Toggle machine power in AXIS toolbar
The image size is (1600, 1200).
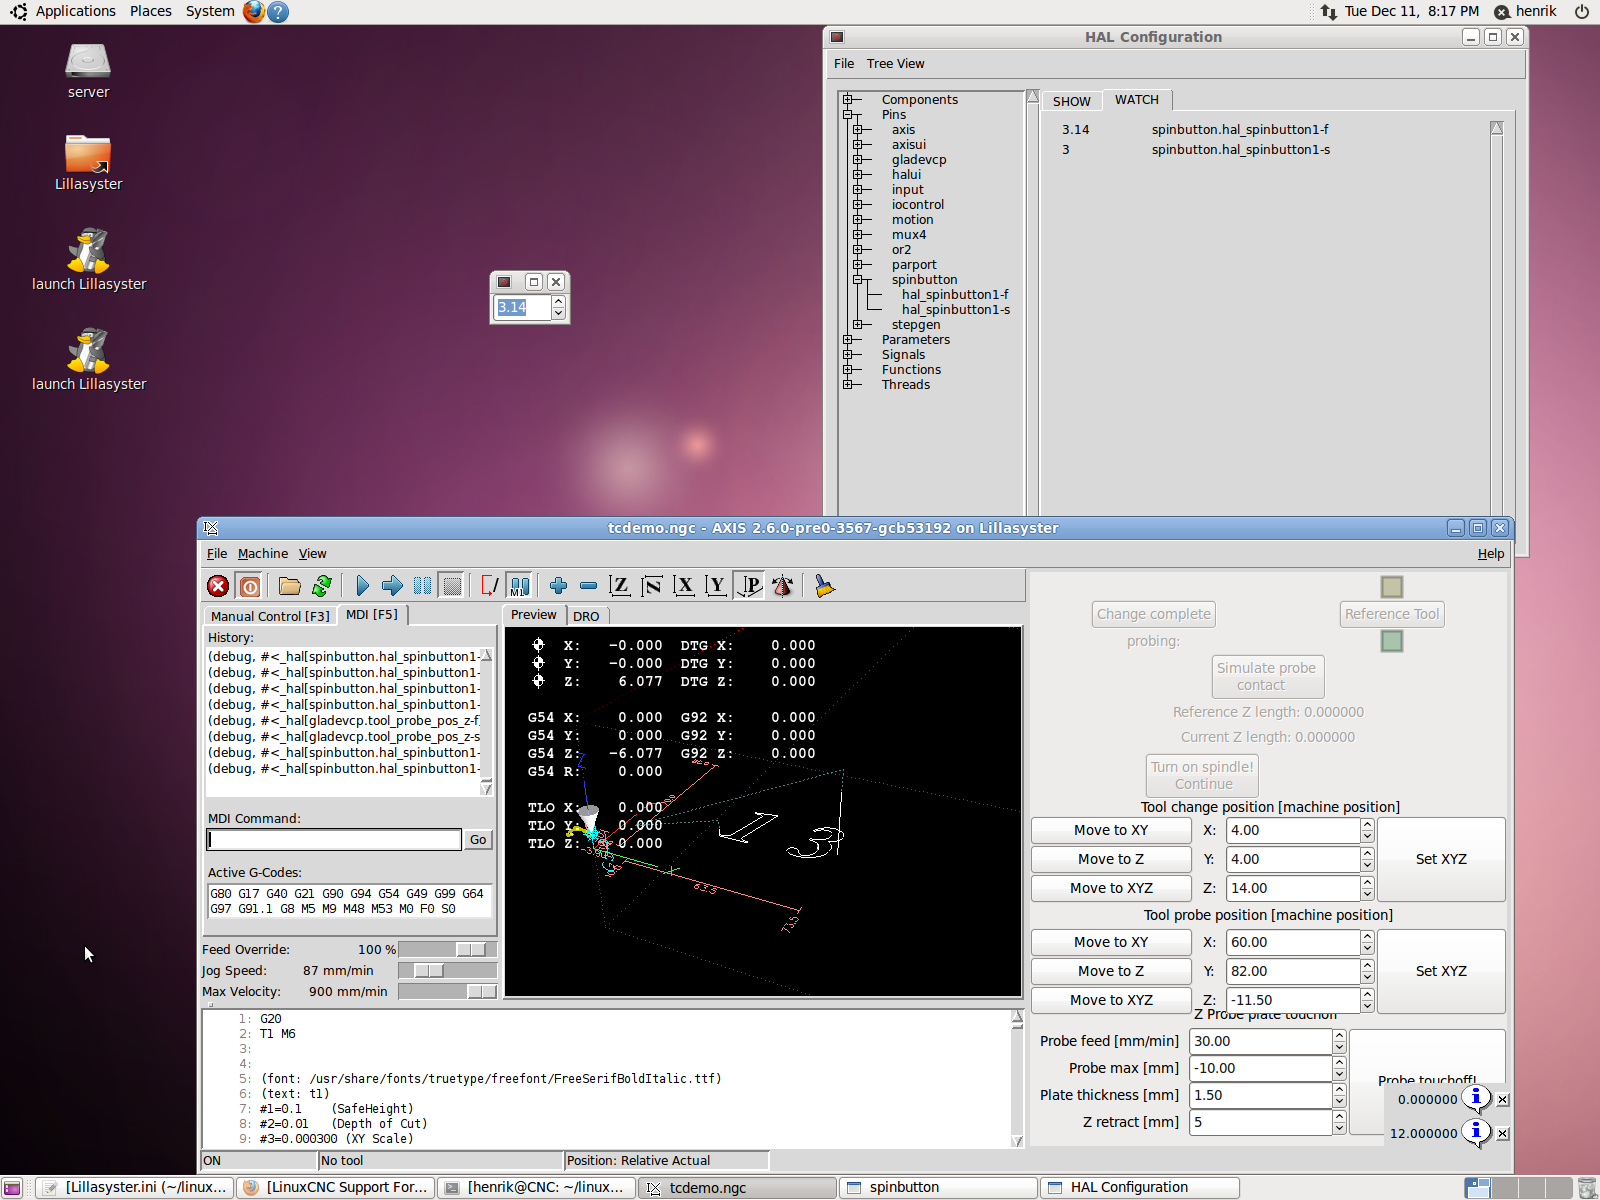point(250,586)
